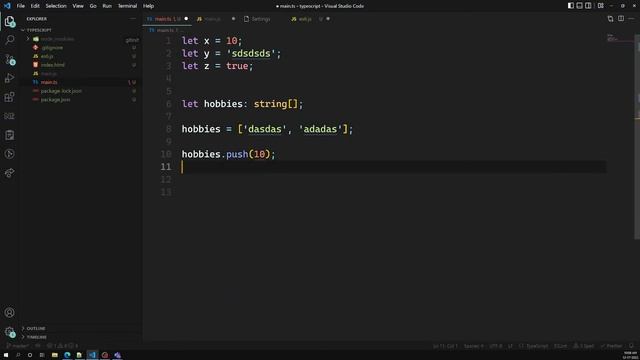The height and width of the screenshot is (360, 640).
Task: Click the master branch in the status bar
Action: [x=18, y=346]
